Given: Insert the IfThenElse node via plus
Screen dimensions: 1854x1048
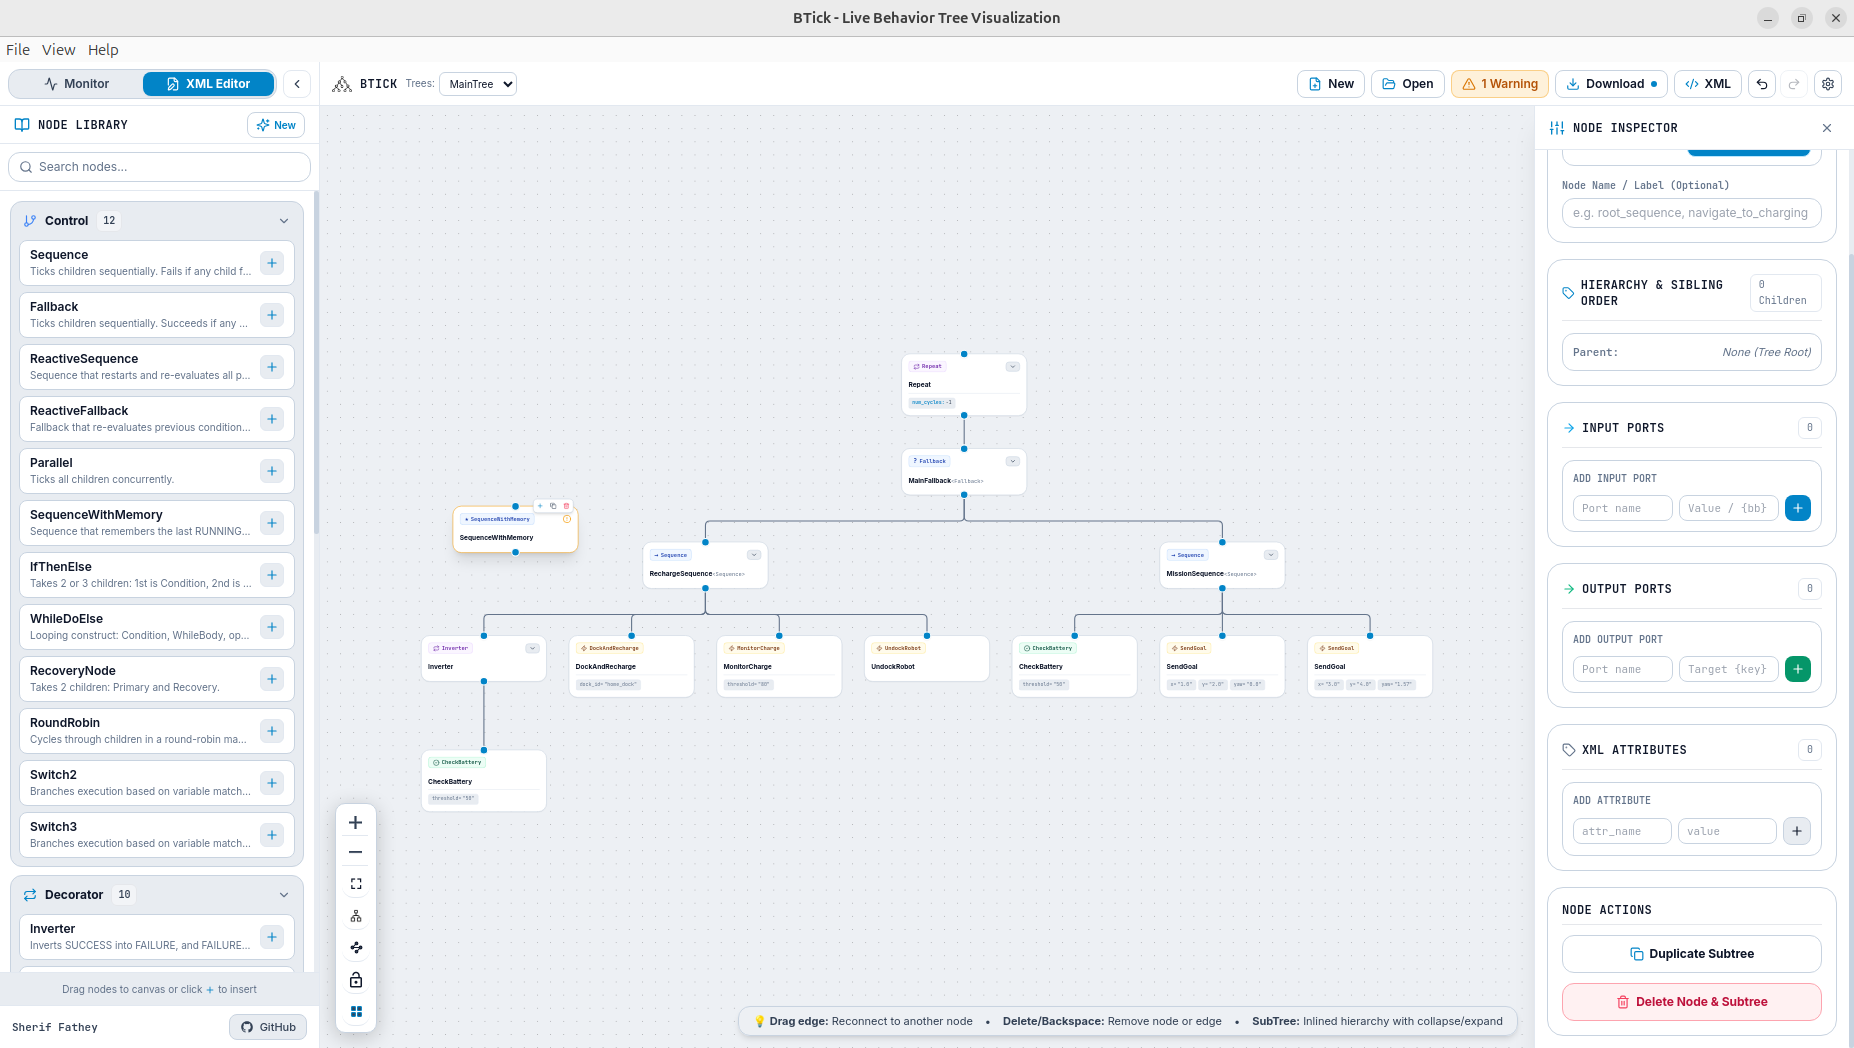Looking at the screenshot, I should (272, 575).
